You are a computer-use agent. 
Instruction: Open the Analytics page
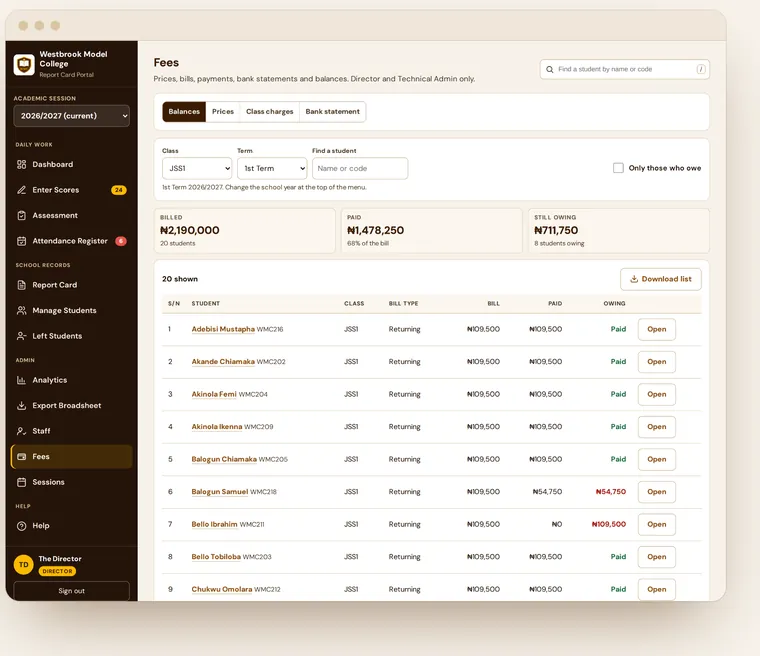tap(72, 380)
